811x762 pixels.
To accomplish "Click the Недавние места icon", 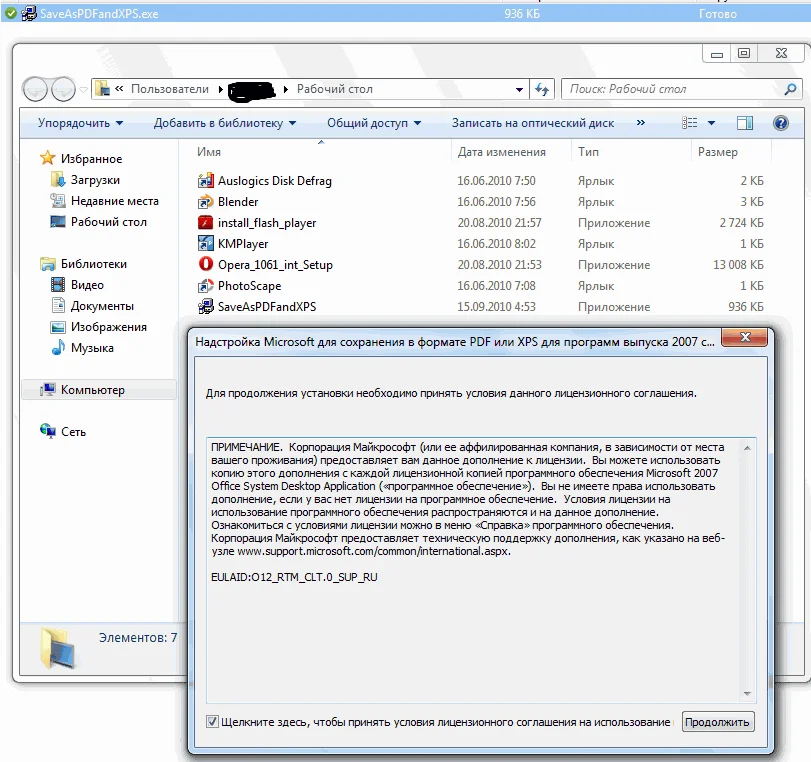I will point(57,201).
